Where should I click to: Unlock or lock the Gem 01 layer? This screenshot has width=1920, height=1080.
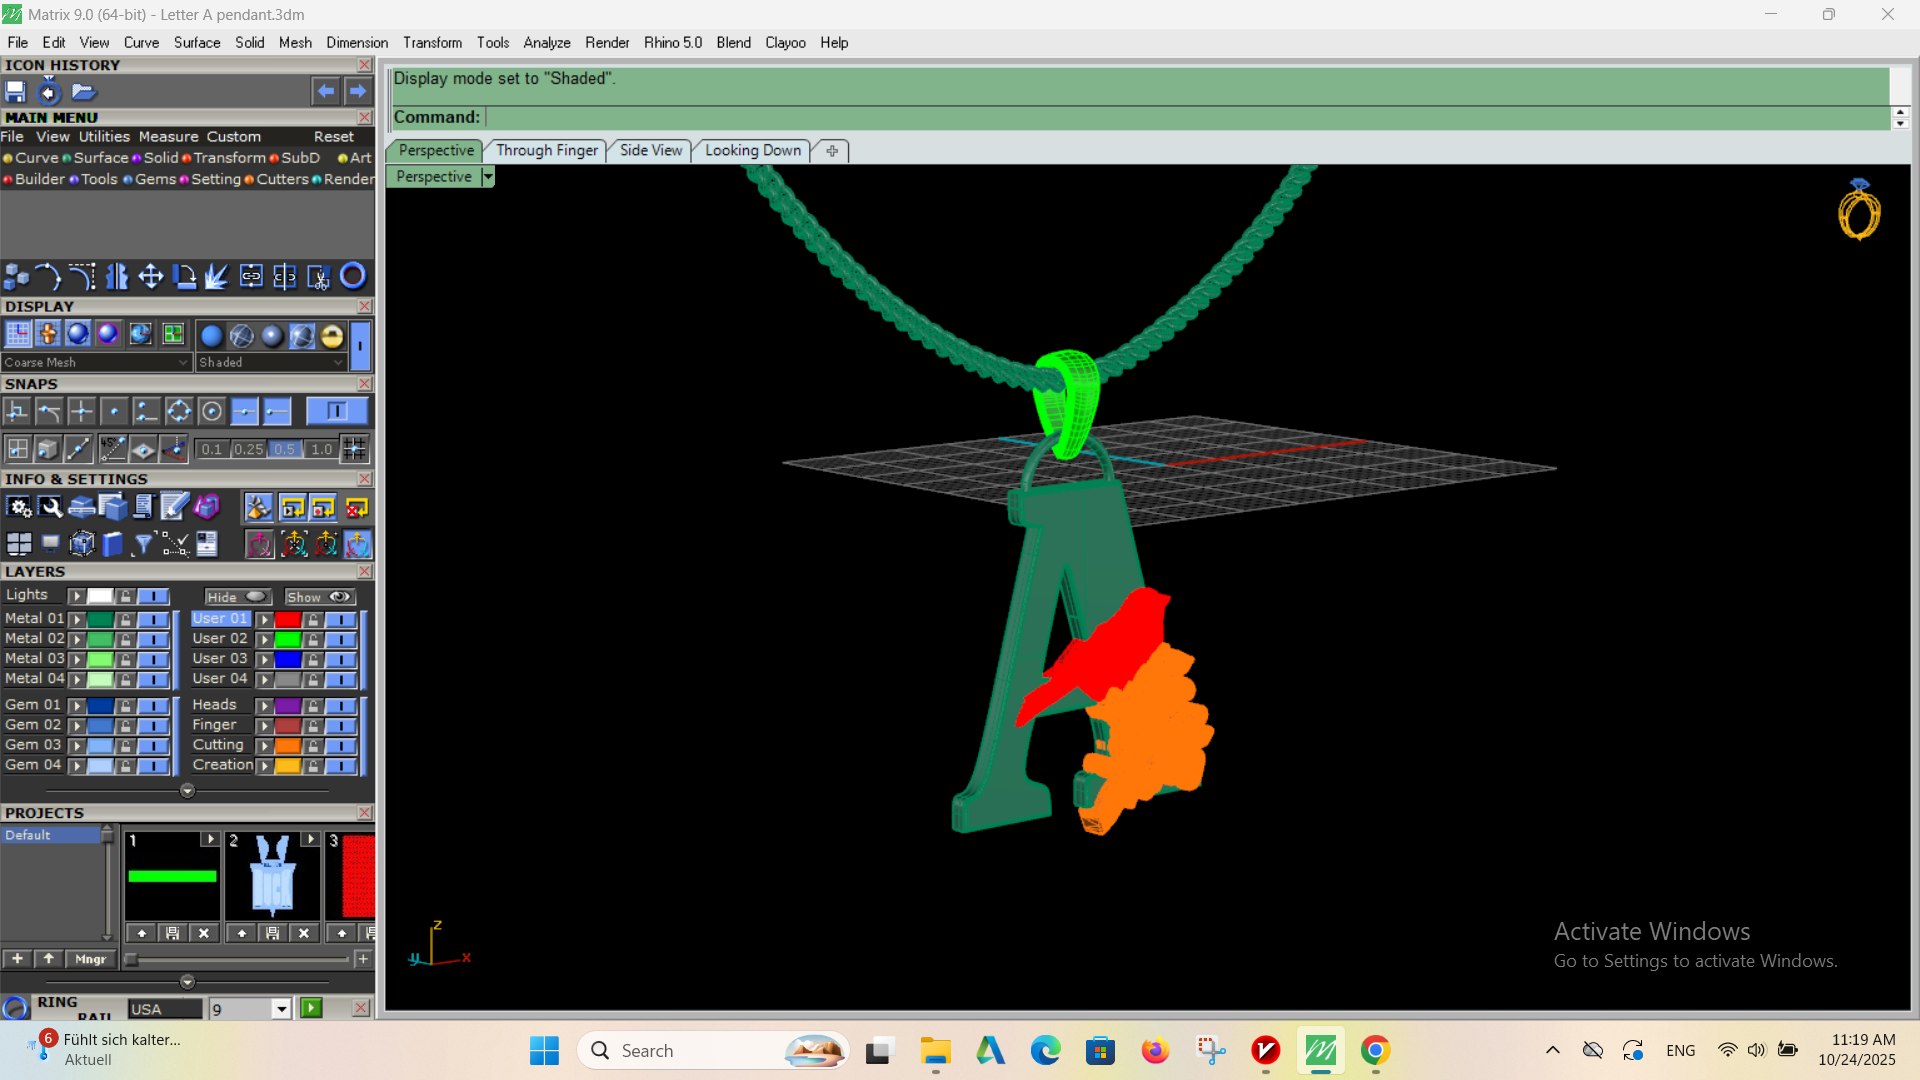(125, 706)
